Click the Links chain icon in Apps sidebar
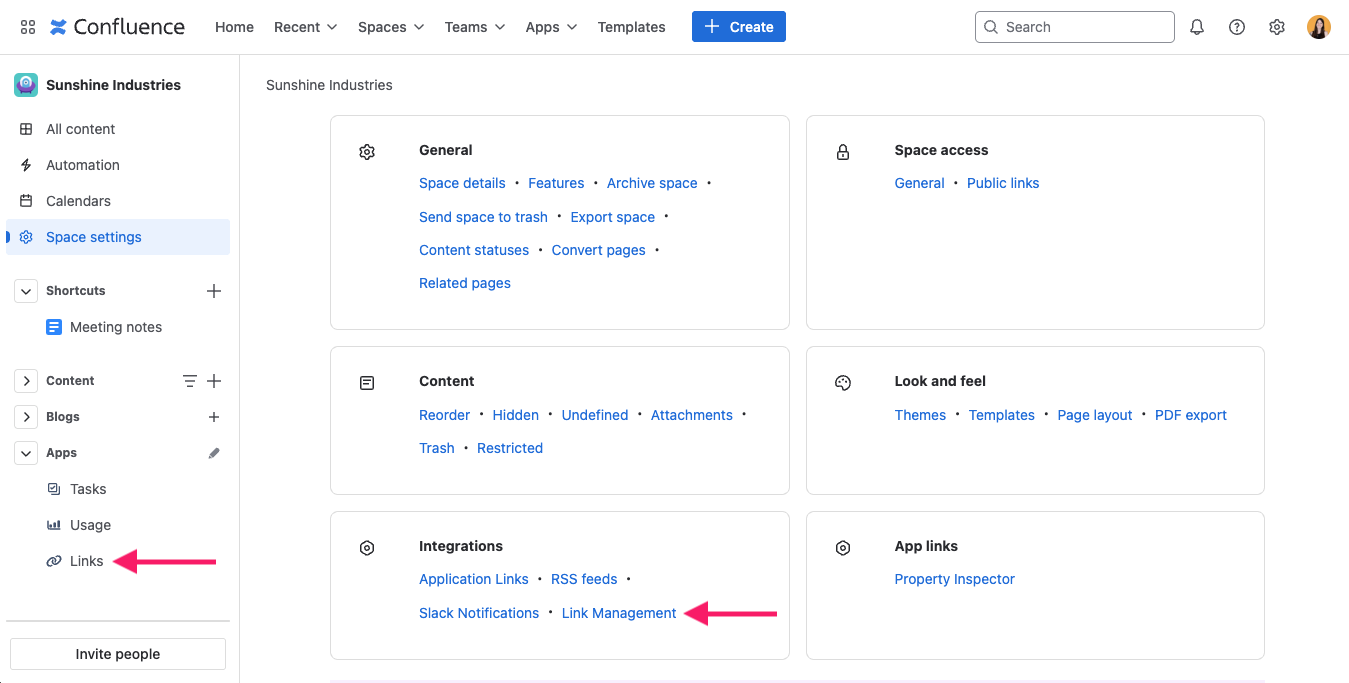This screenshot has width=1349, height=683. 54,561
